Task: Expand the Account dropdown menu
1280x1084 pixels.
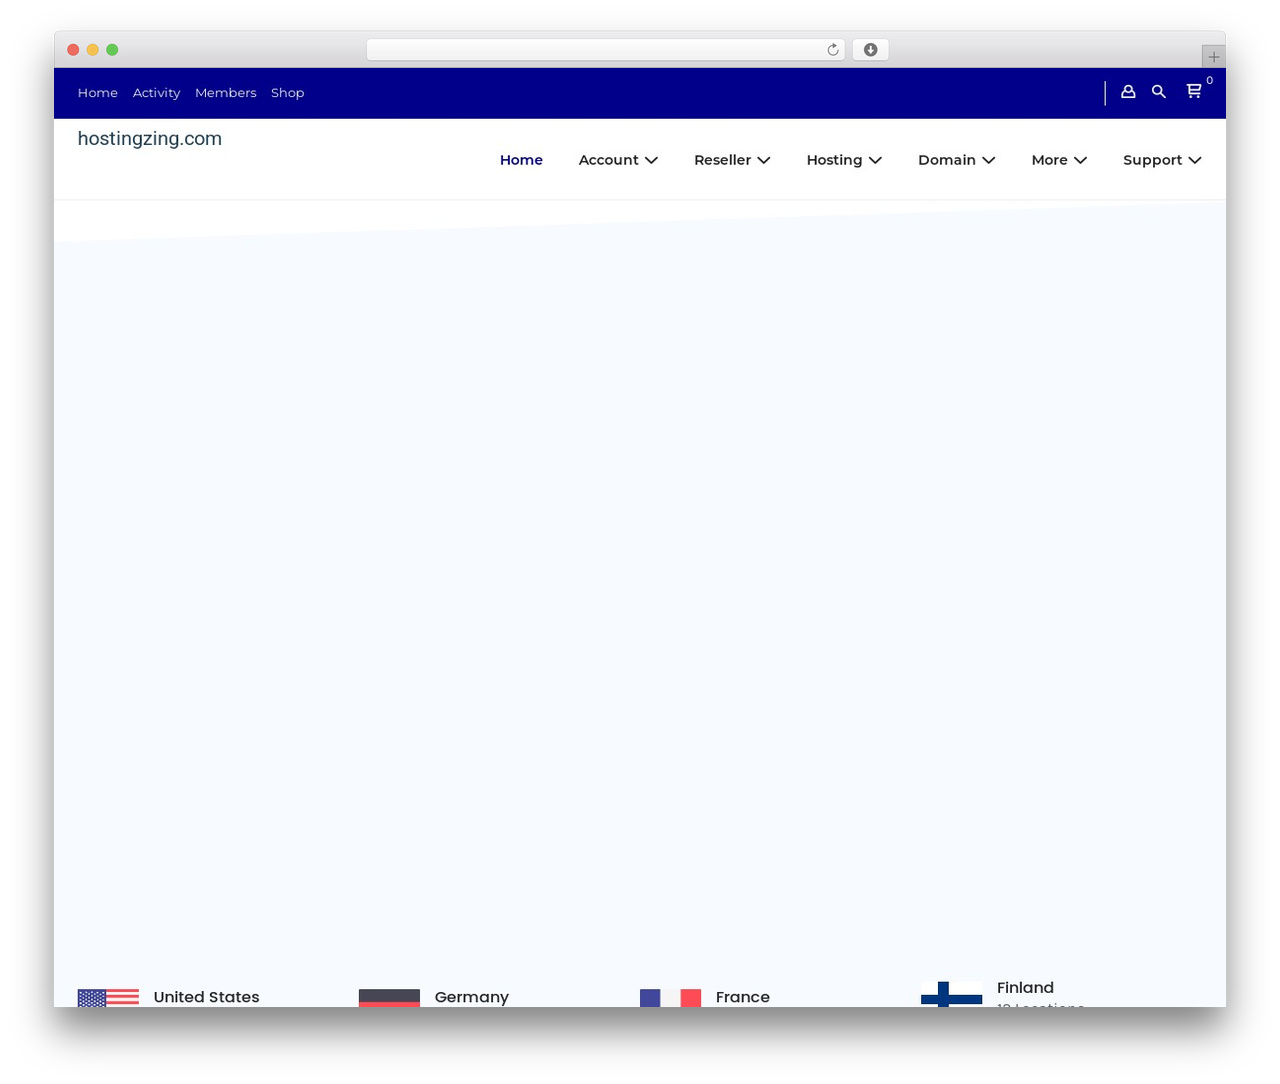Action: pos(618,160)
